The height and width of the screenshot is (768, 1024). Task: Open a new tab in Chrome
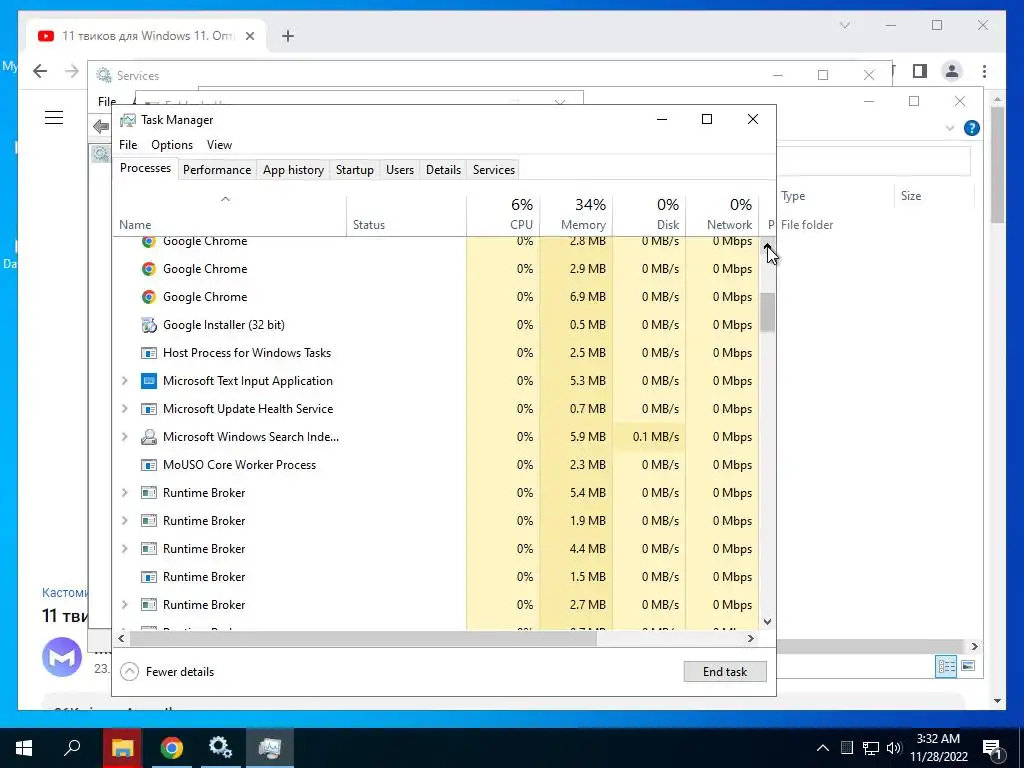coord(288,36)
